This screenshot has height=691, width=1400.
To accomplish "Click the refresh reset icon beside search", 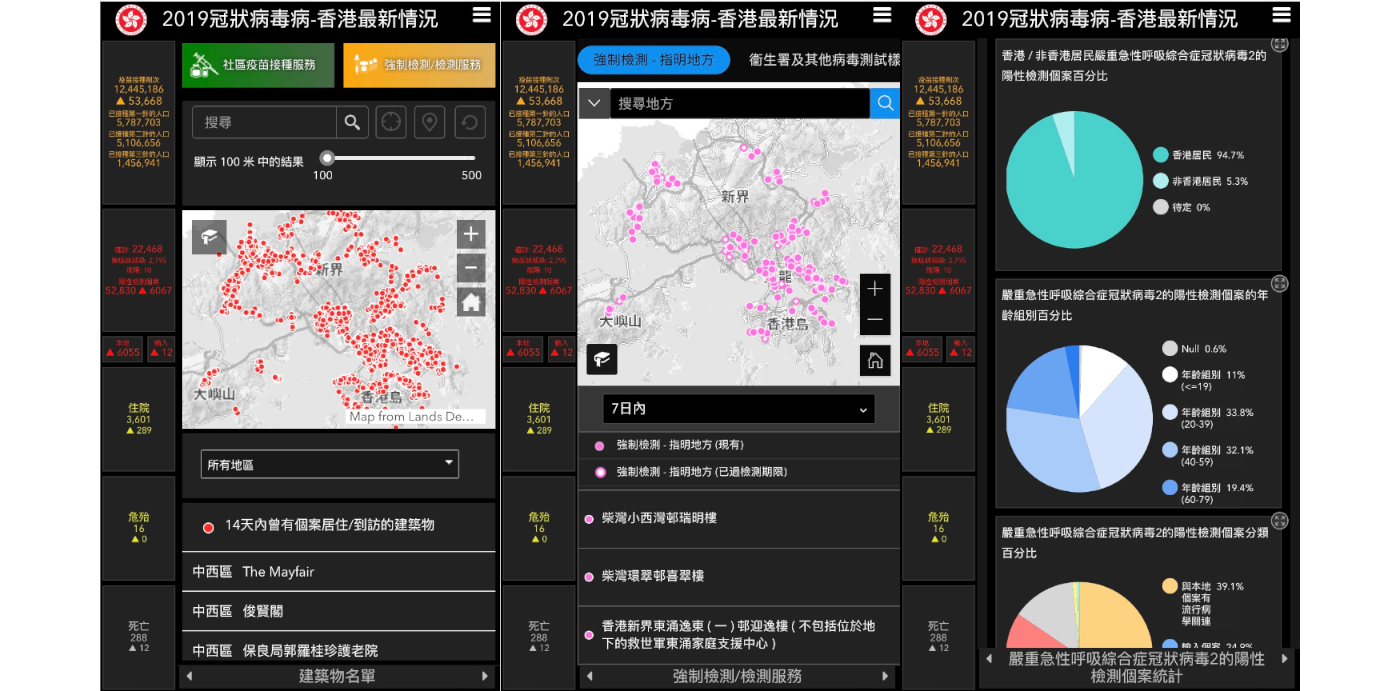I will 469,122.
